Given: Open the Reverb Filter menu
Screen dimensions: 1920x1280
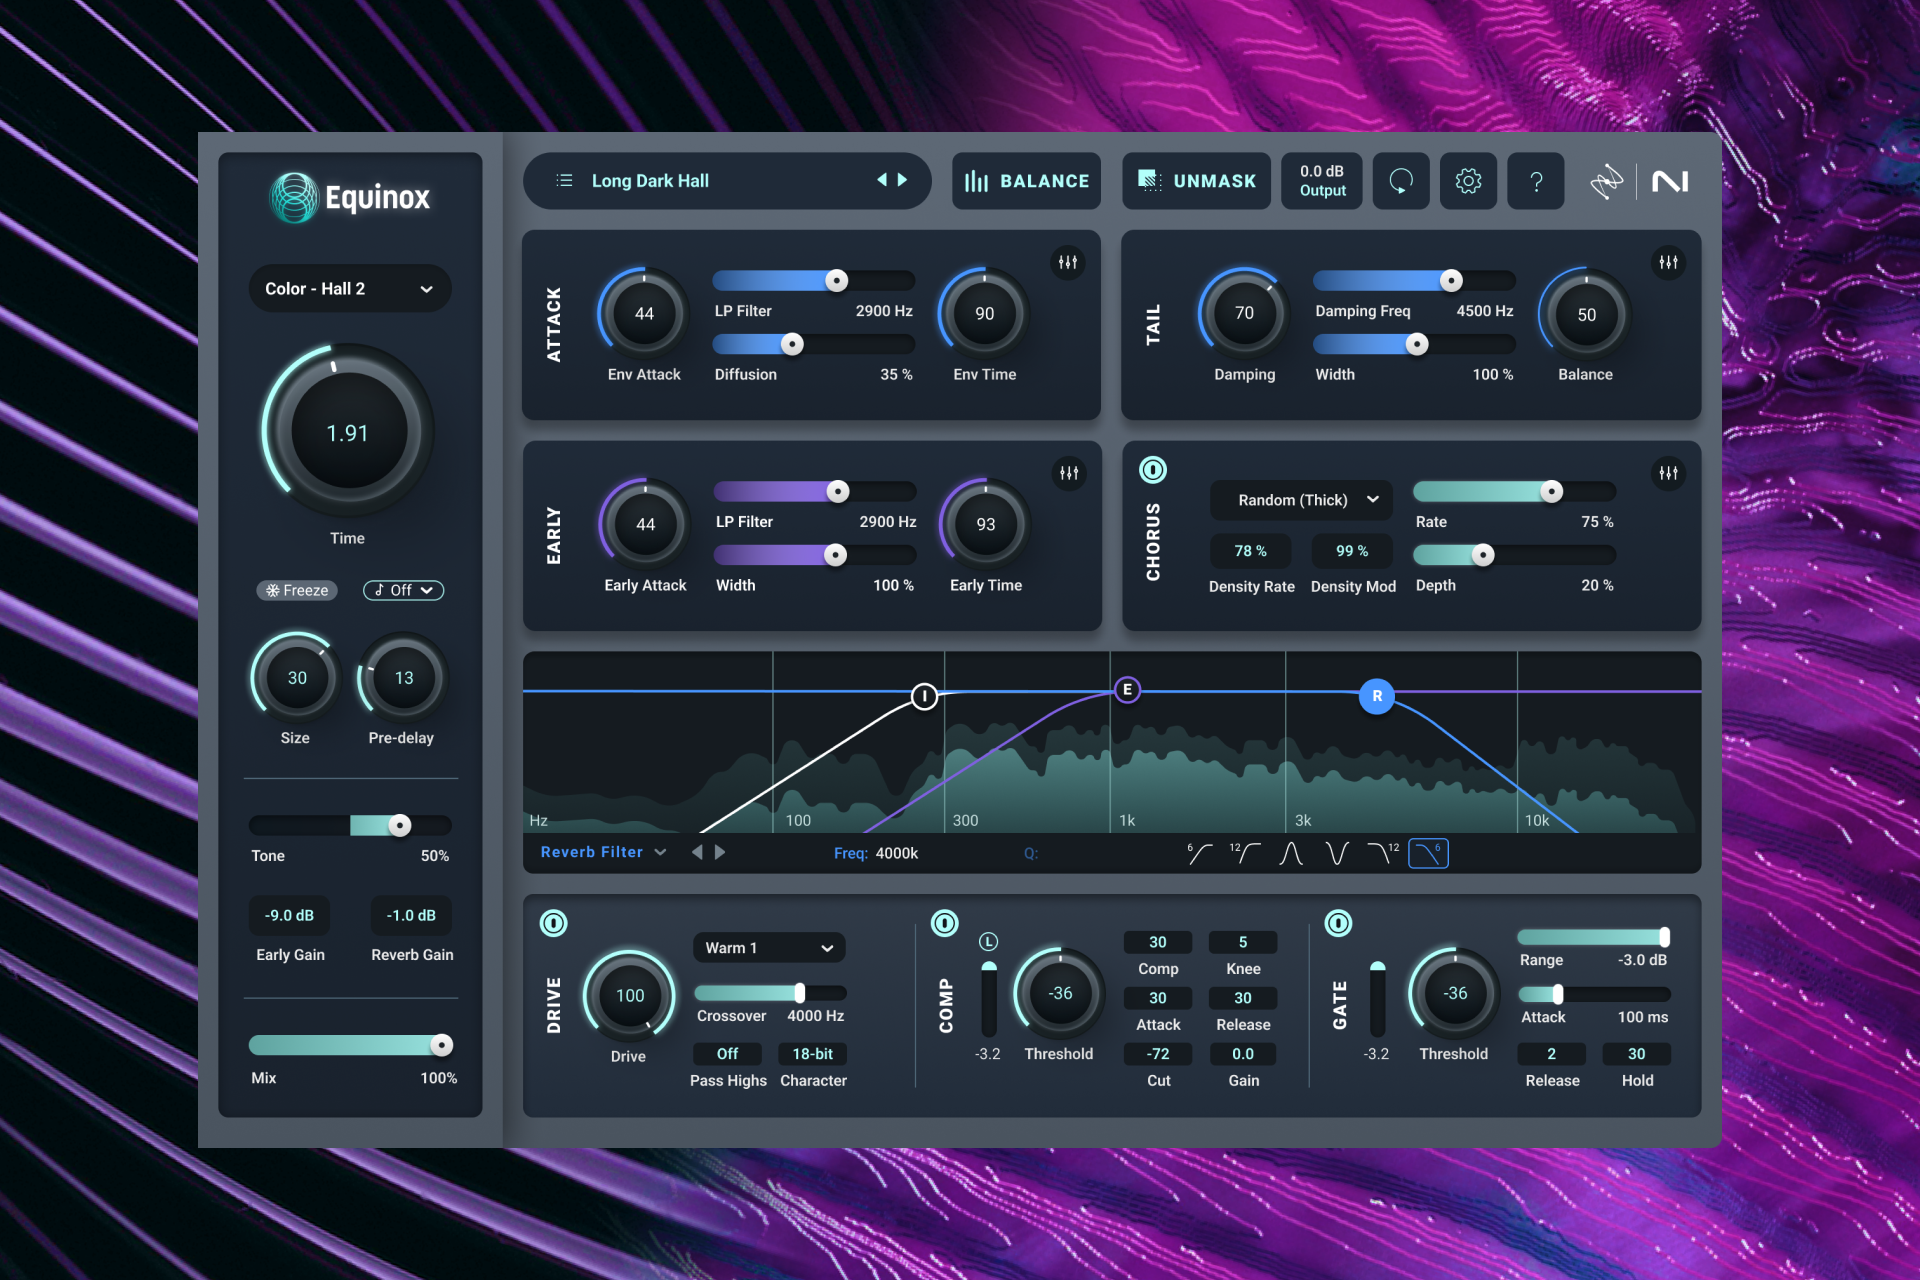Looking at the screenshot, I should [603, 852].
